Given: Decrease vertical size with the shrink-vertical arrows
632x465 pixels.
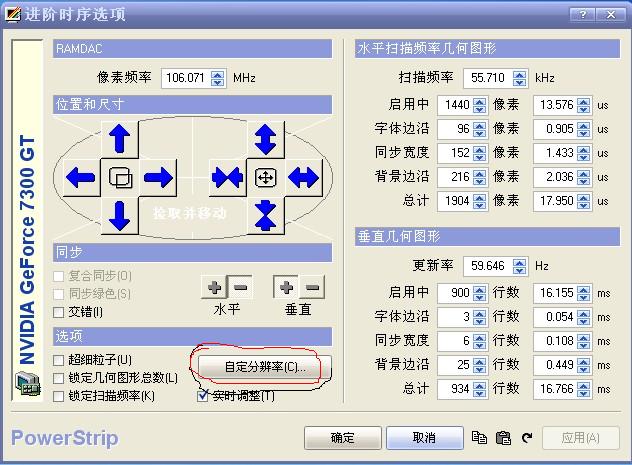Looking at the screenshot, I should pyautogui.click(x=265, y=216).
